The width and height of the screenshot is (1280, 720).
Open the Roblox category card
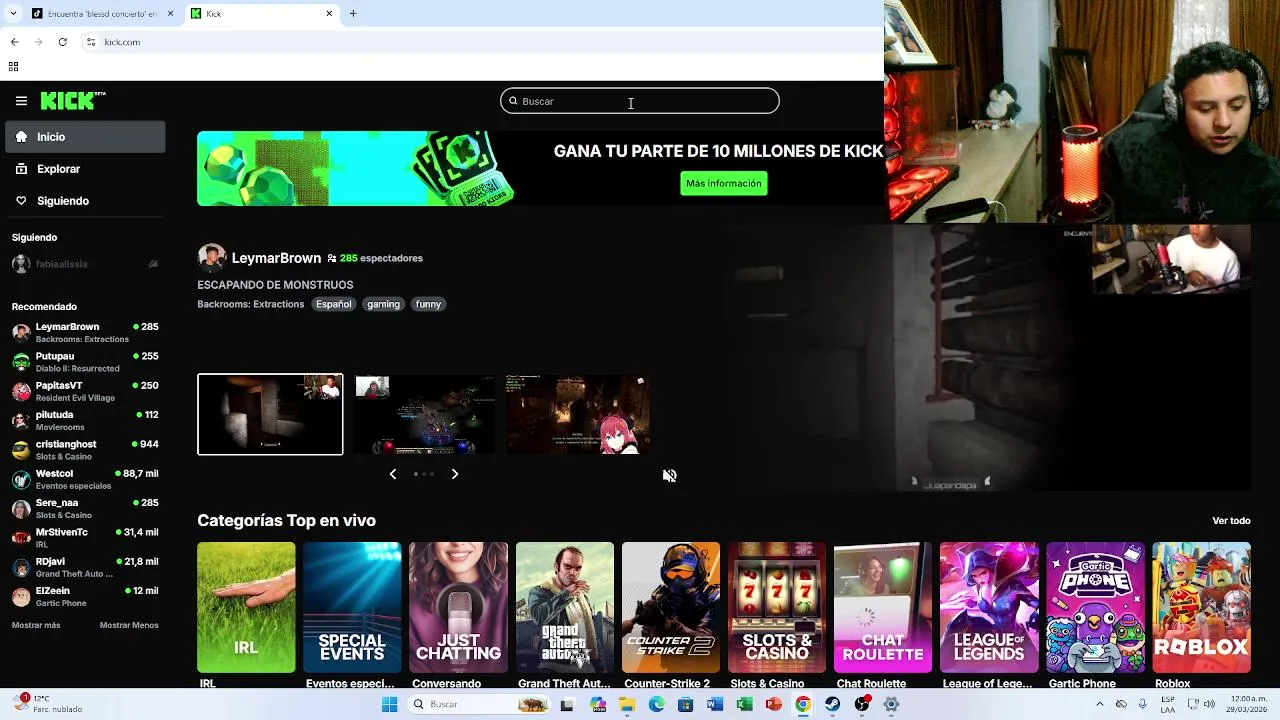pos(1202,607)
